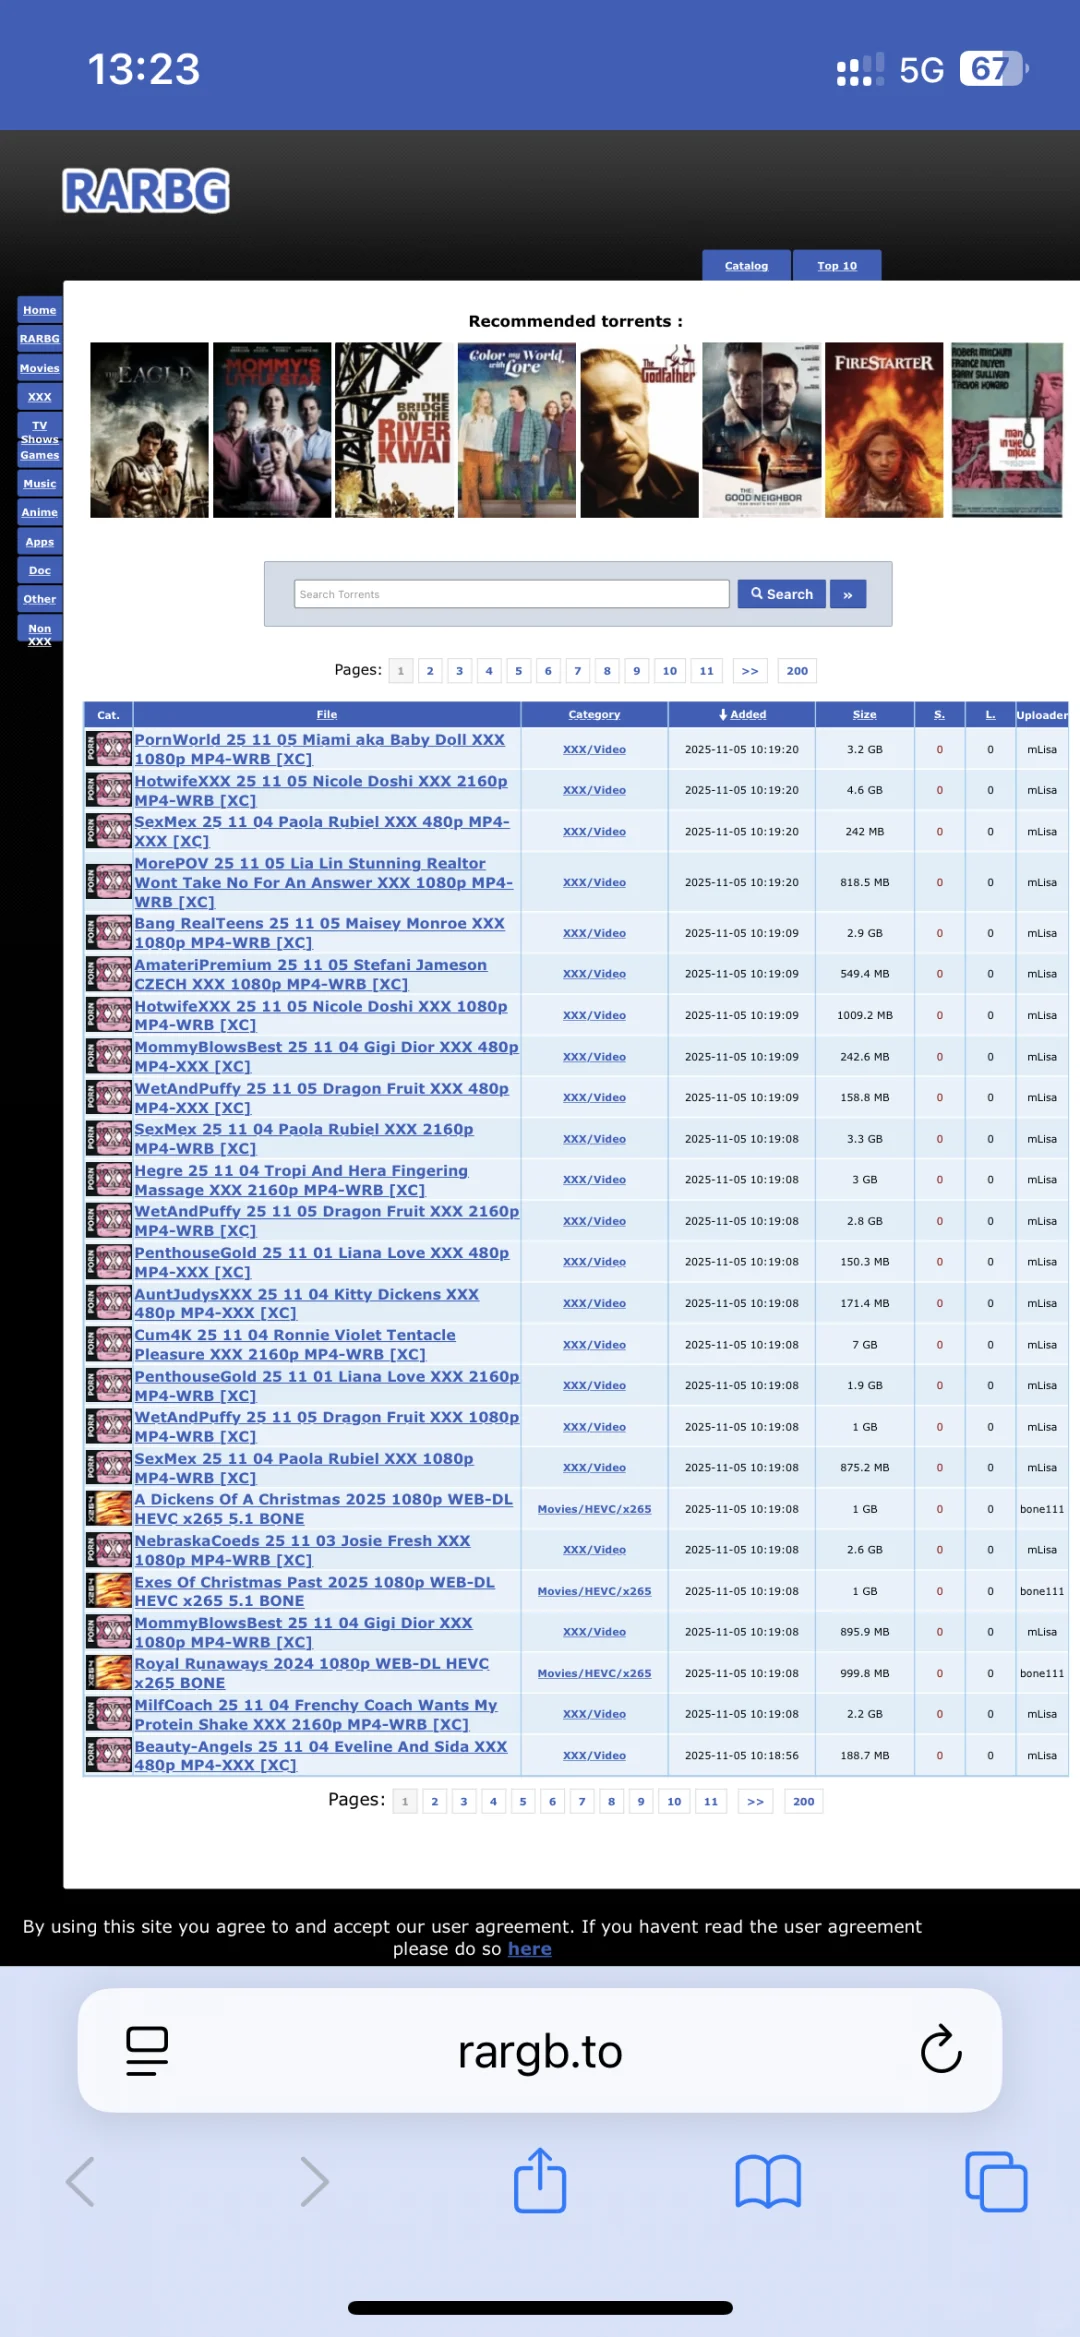Open the Doc sidebar category

point(40,571)
